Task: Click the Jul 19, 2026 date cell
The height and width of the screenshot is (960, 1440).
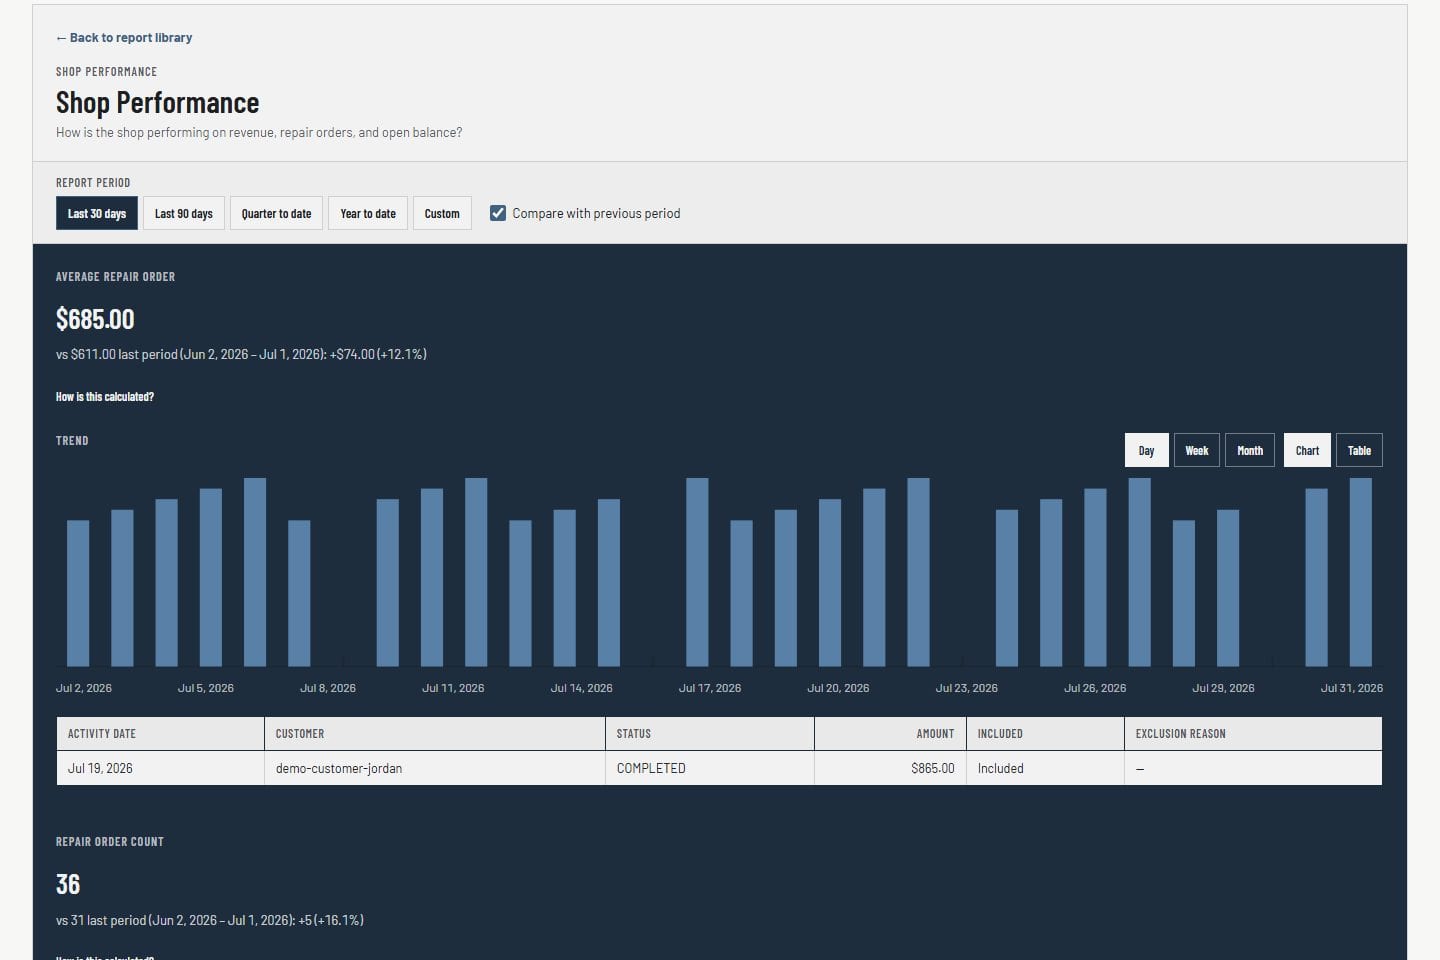Action: [160, 768]
